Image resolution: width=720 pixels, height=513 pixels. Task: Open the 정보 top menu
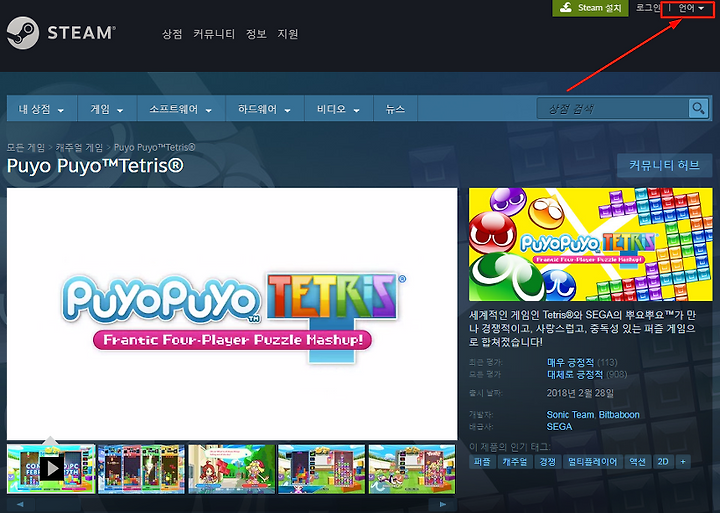point(256,34)
